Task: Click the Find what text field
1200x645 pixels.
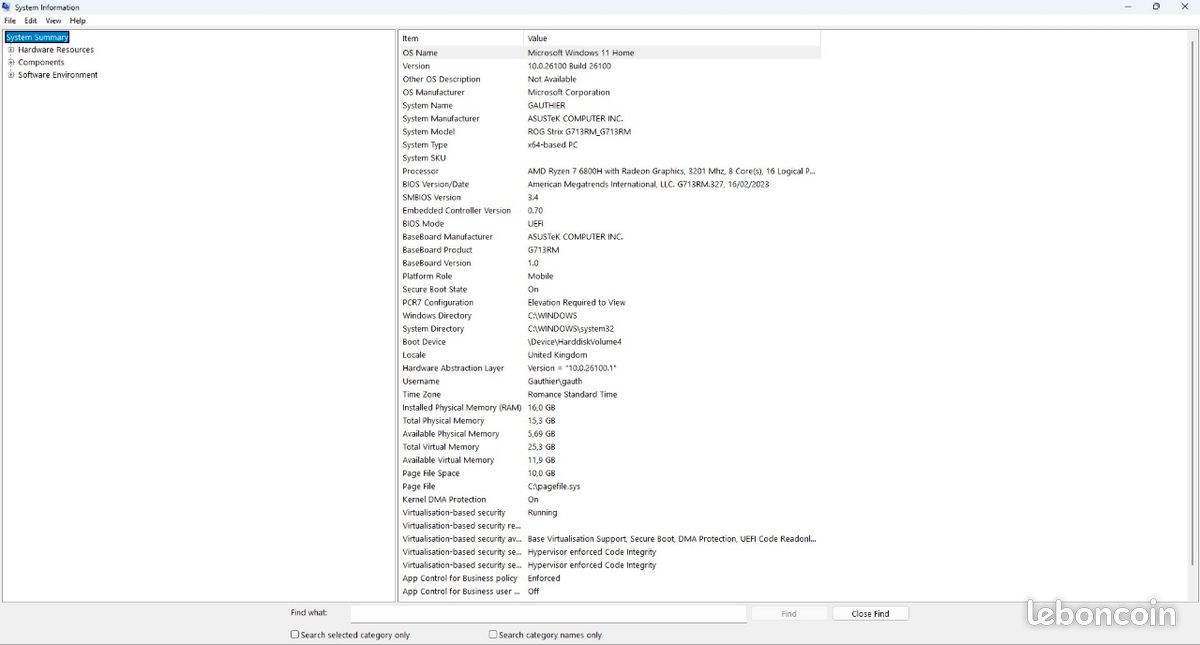Action: point(548,613)
